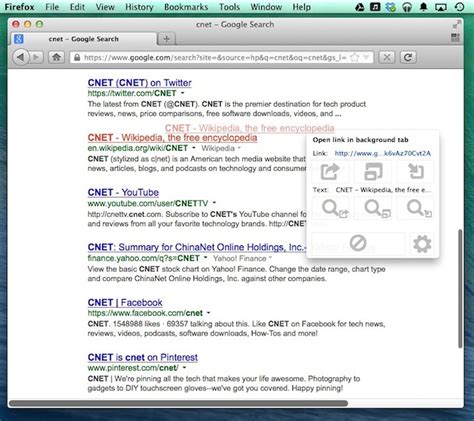Click the 'Open link in background tab' heading
The width and height of the screenshot is (474, 421).
[360, 140]
